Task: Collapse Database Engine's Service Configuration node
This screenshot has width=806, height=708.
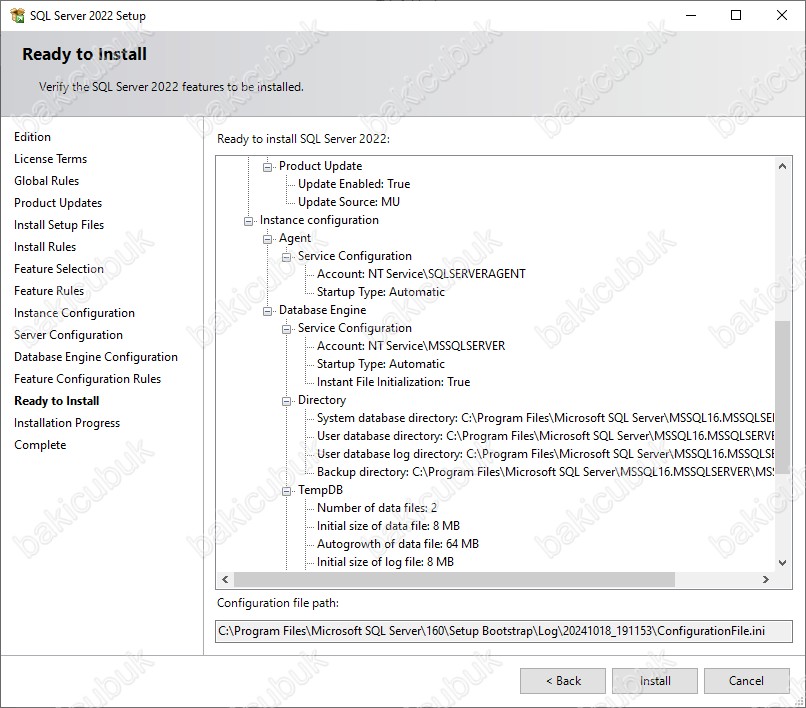Action: [x=286, y=329]
